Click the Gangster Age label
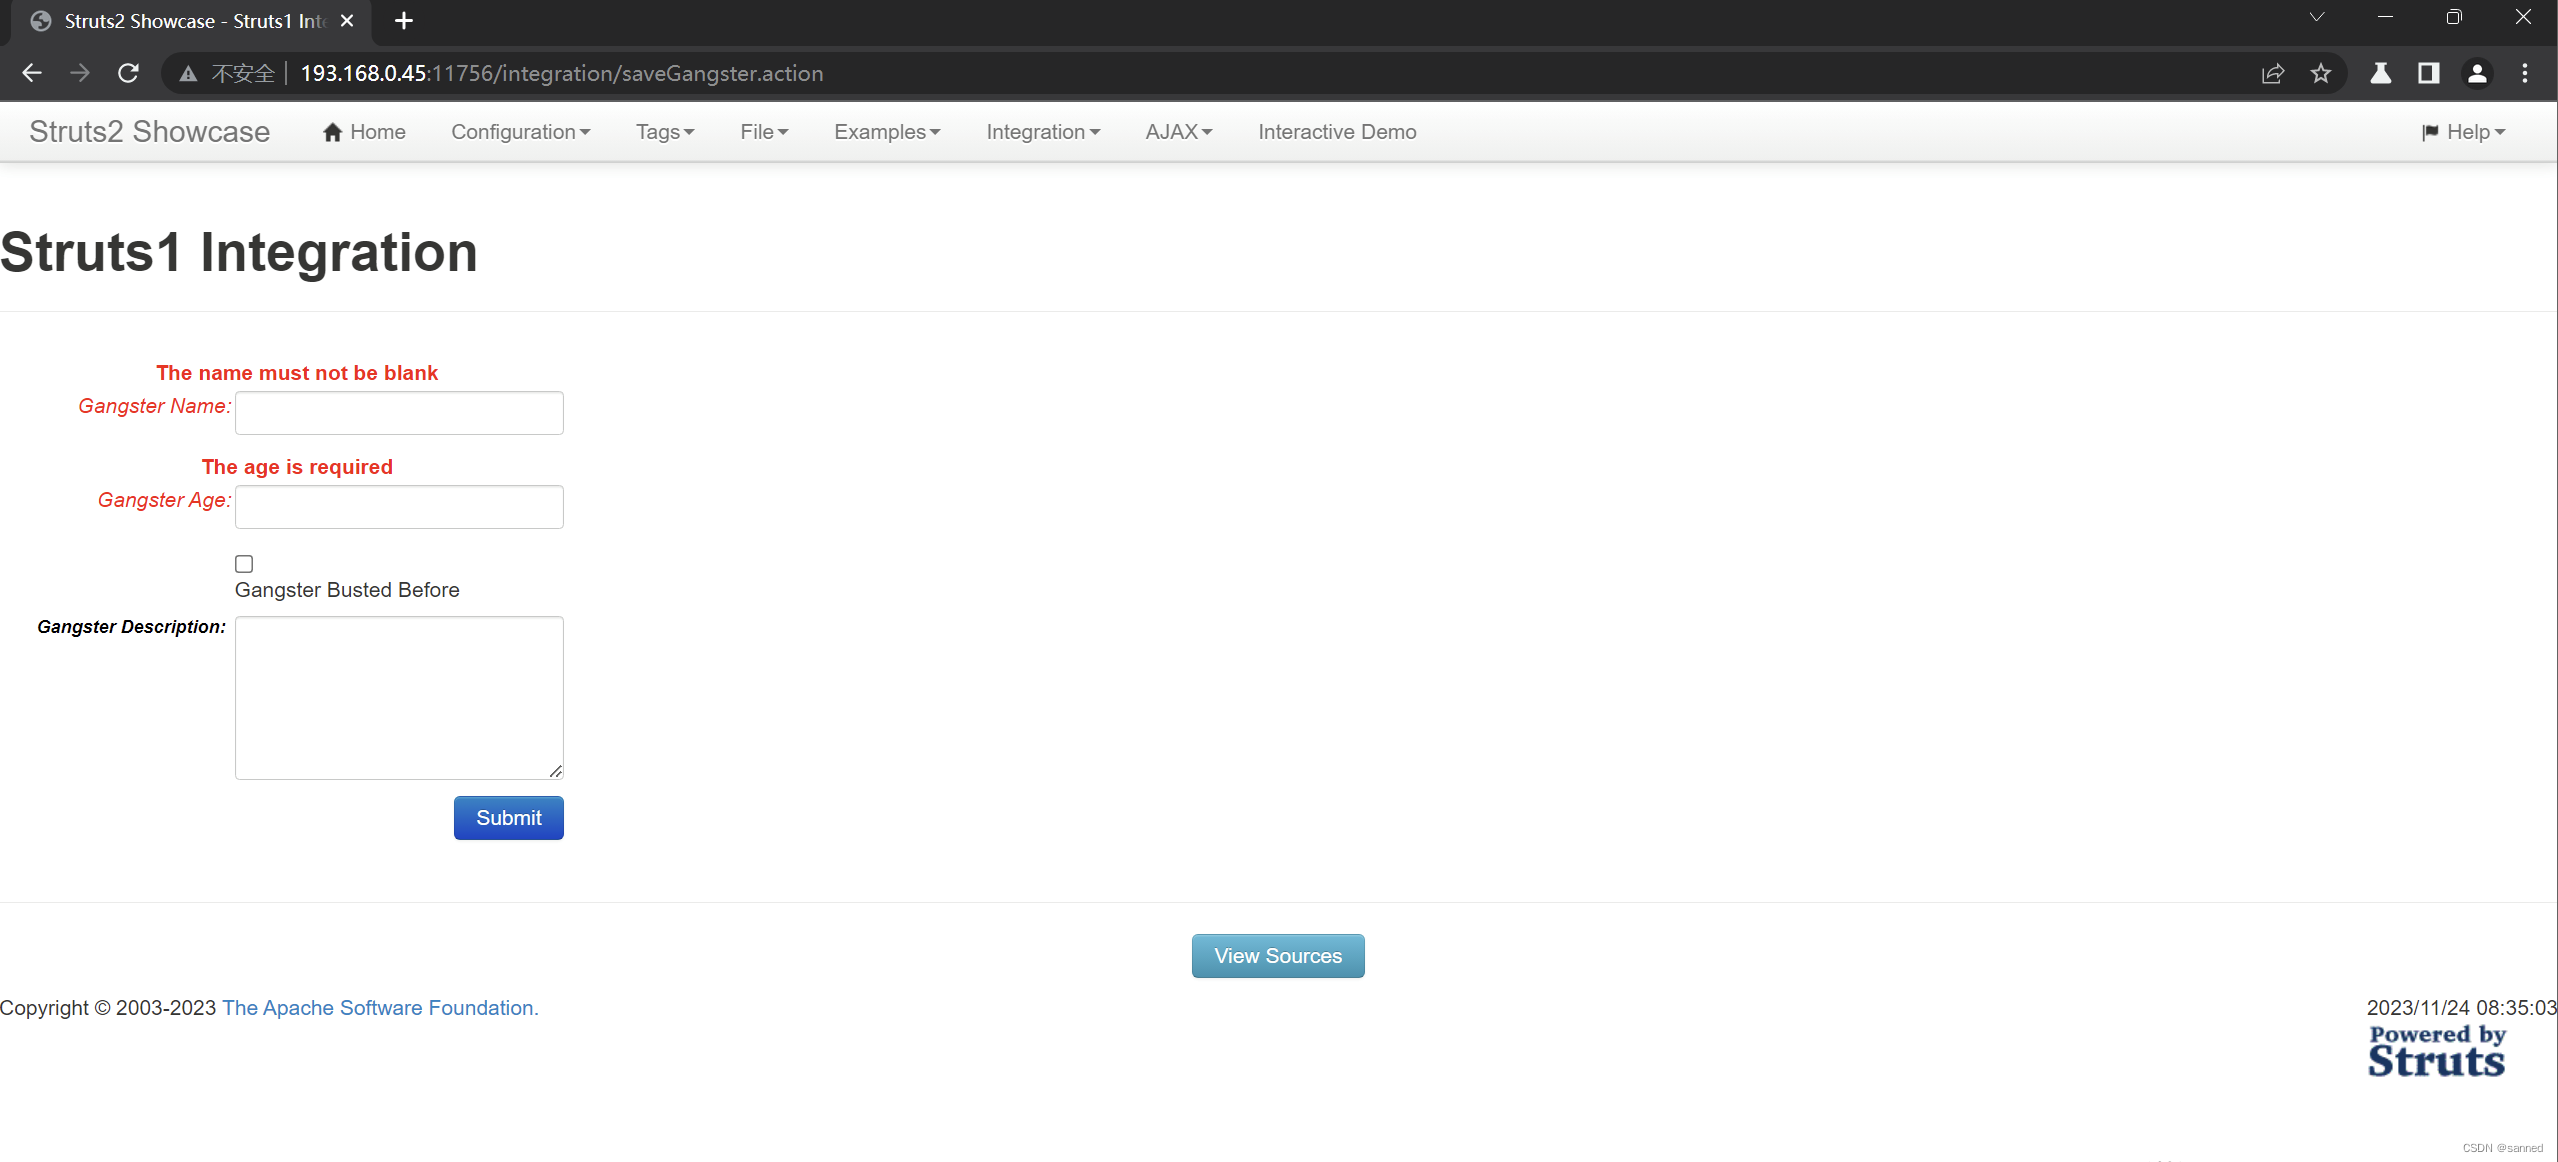Image resolution: width=2558 pixels, height=1162 pixels. pyautogui.click(x=164, y=500)
